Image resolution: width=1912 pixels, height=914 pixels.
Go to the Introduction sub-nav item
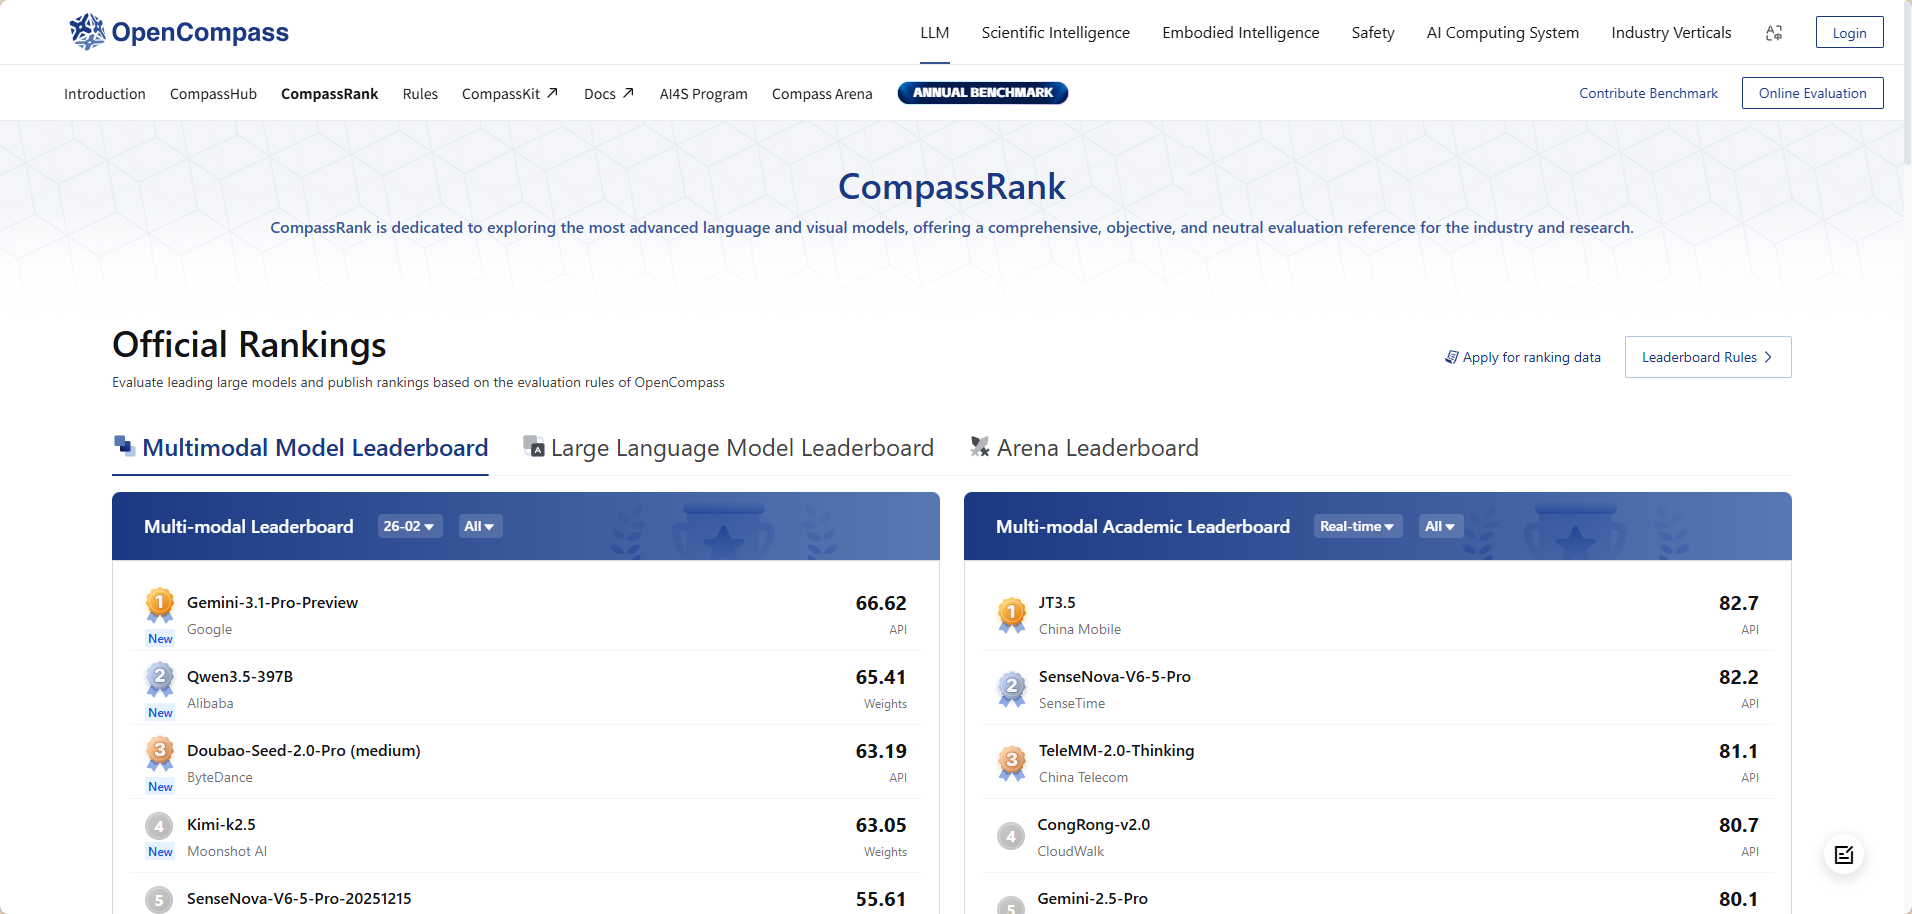(105, 94)
